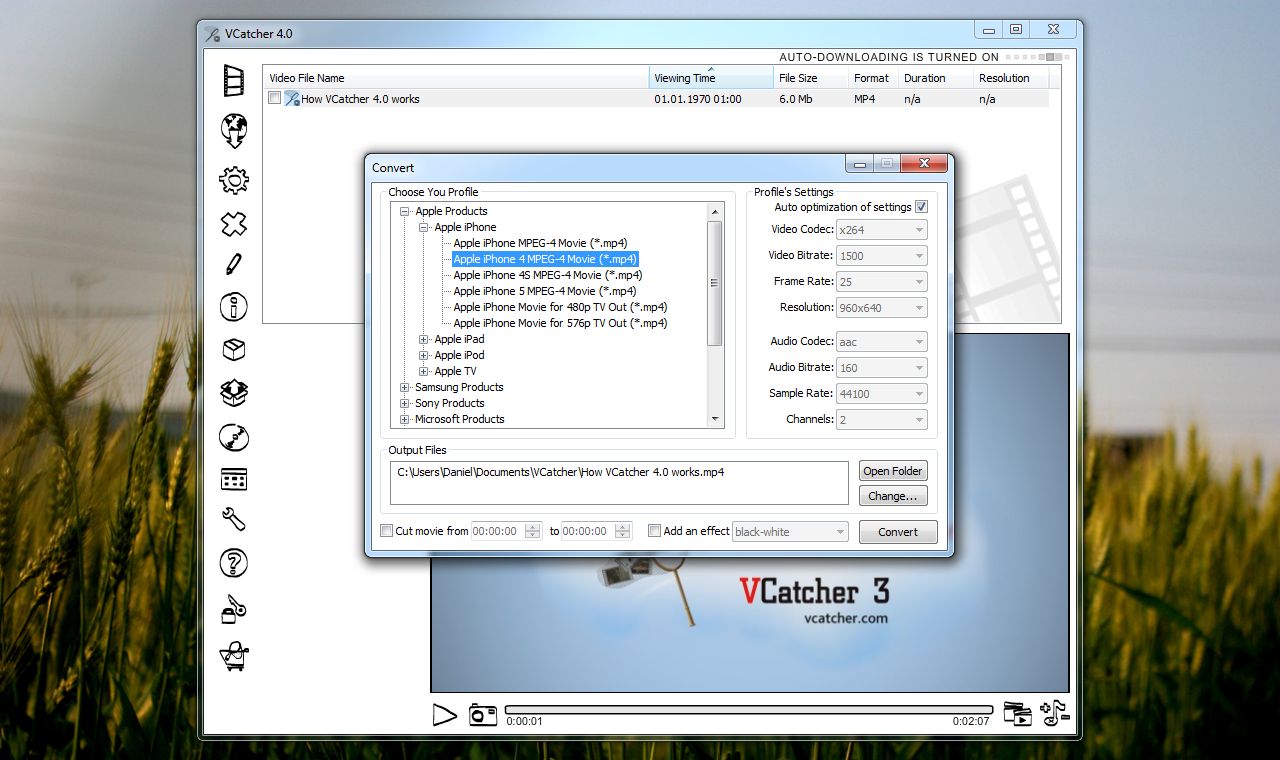Open the Audio Codec dropdown

[x=882, y=342]
